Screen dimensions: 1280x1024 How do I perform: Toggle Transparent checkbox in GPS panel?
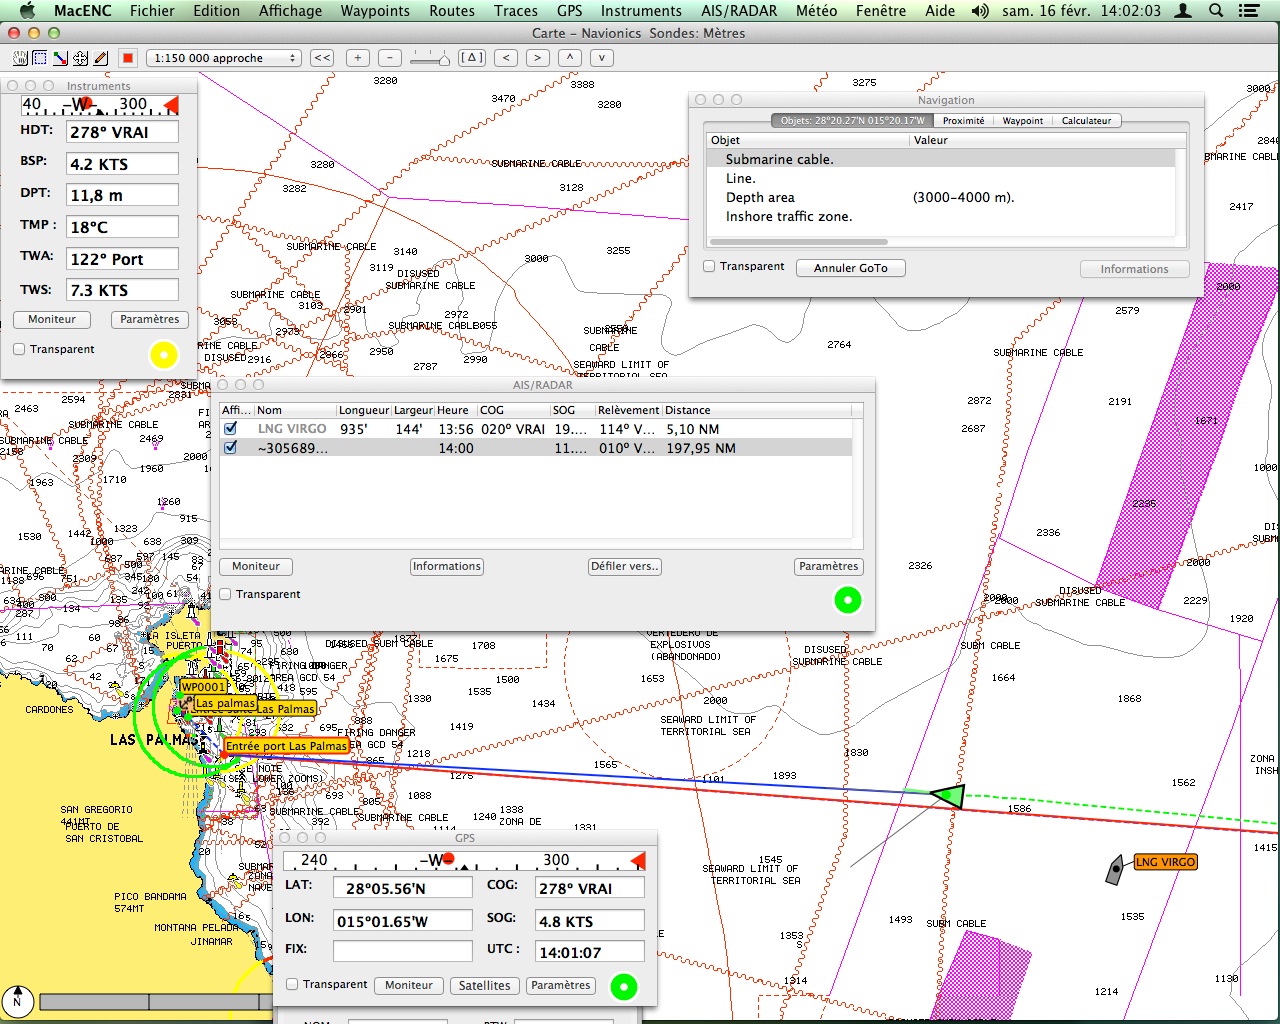[292, 984]
